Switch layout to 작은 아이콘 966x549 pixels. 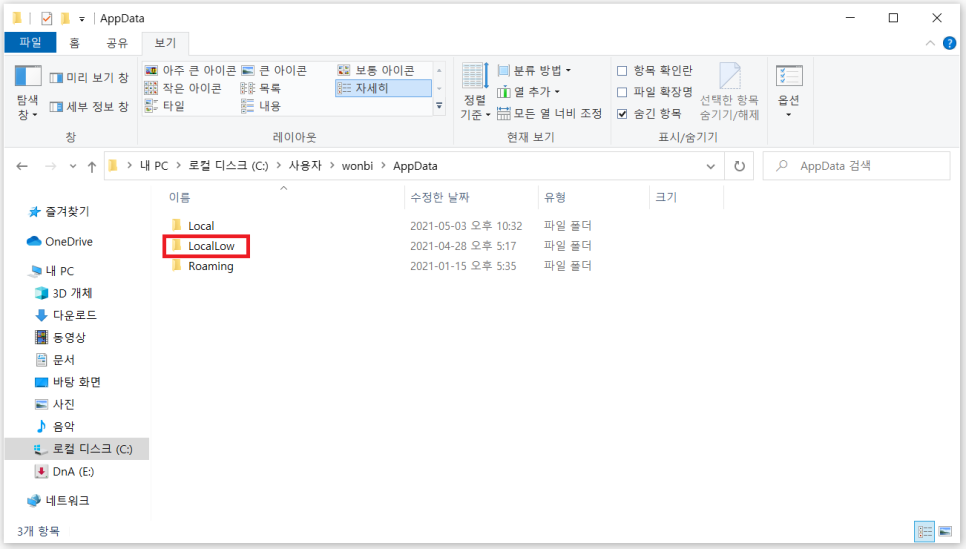coord(183,88)
